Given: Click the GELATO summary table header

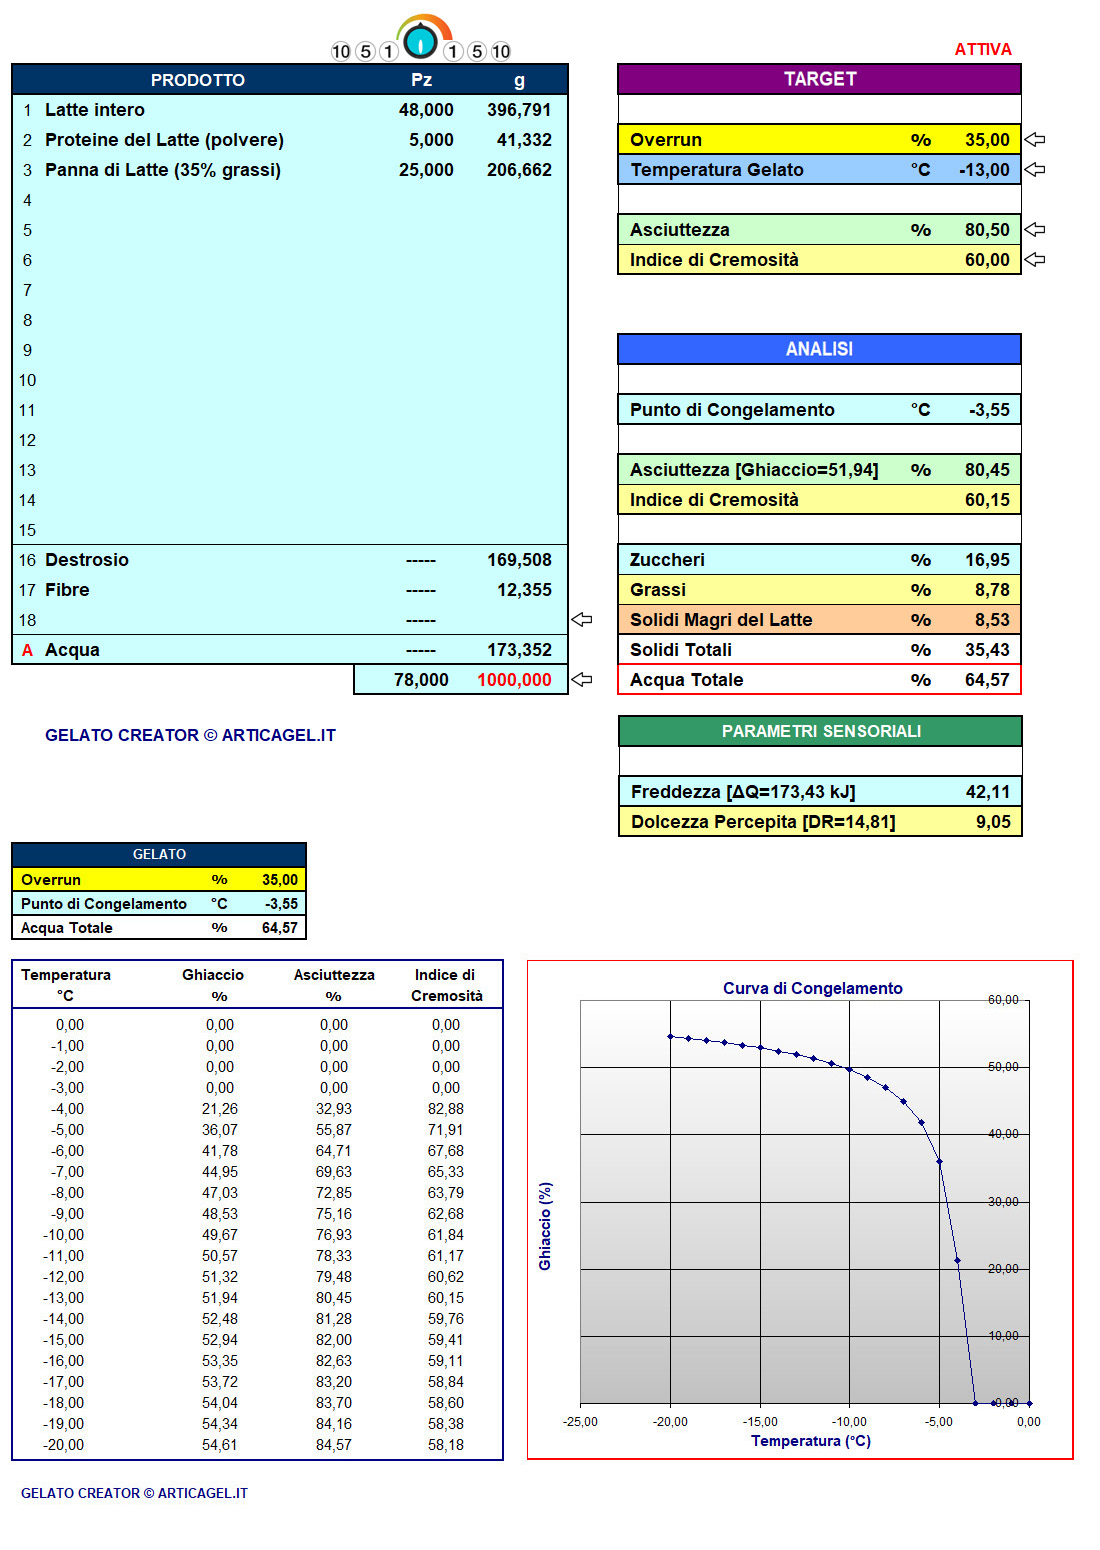Looking at the screenshot, I should click(x=159, y=854).
